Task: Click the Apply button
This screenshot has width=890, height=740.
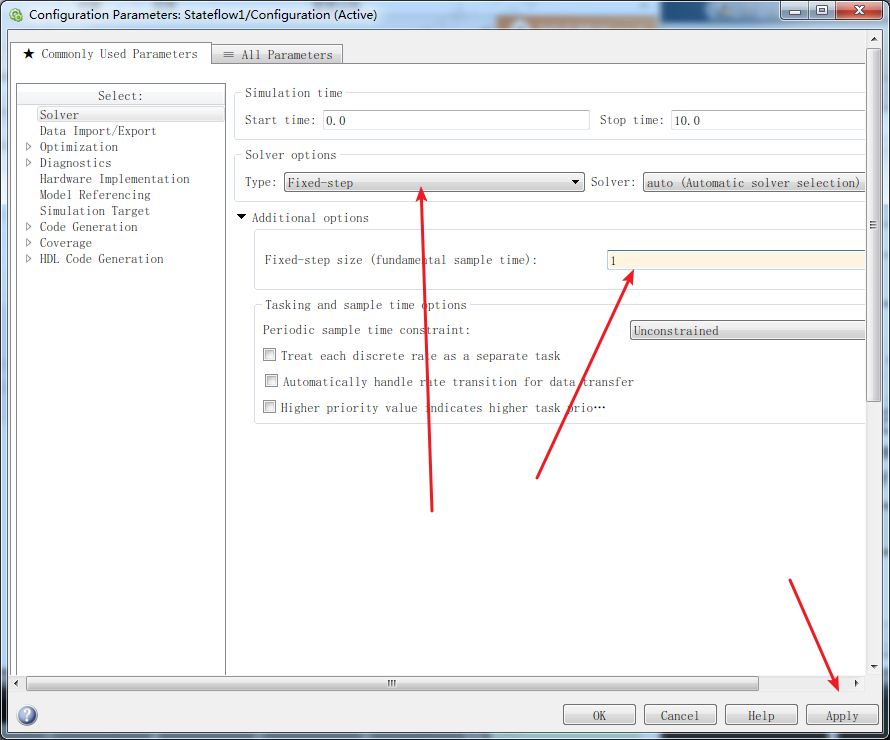Action: 842,715
